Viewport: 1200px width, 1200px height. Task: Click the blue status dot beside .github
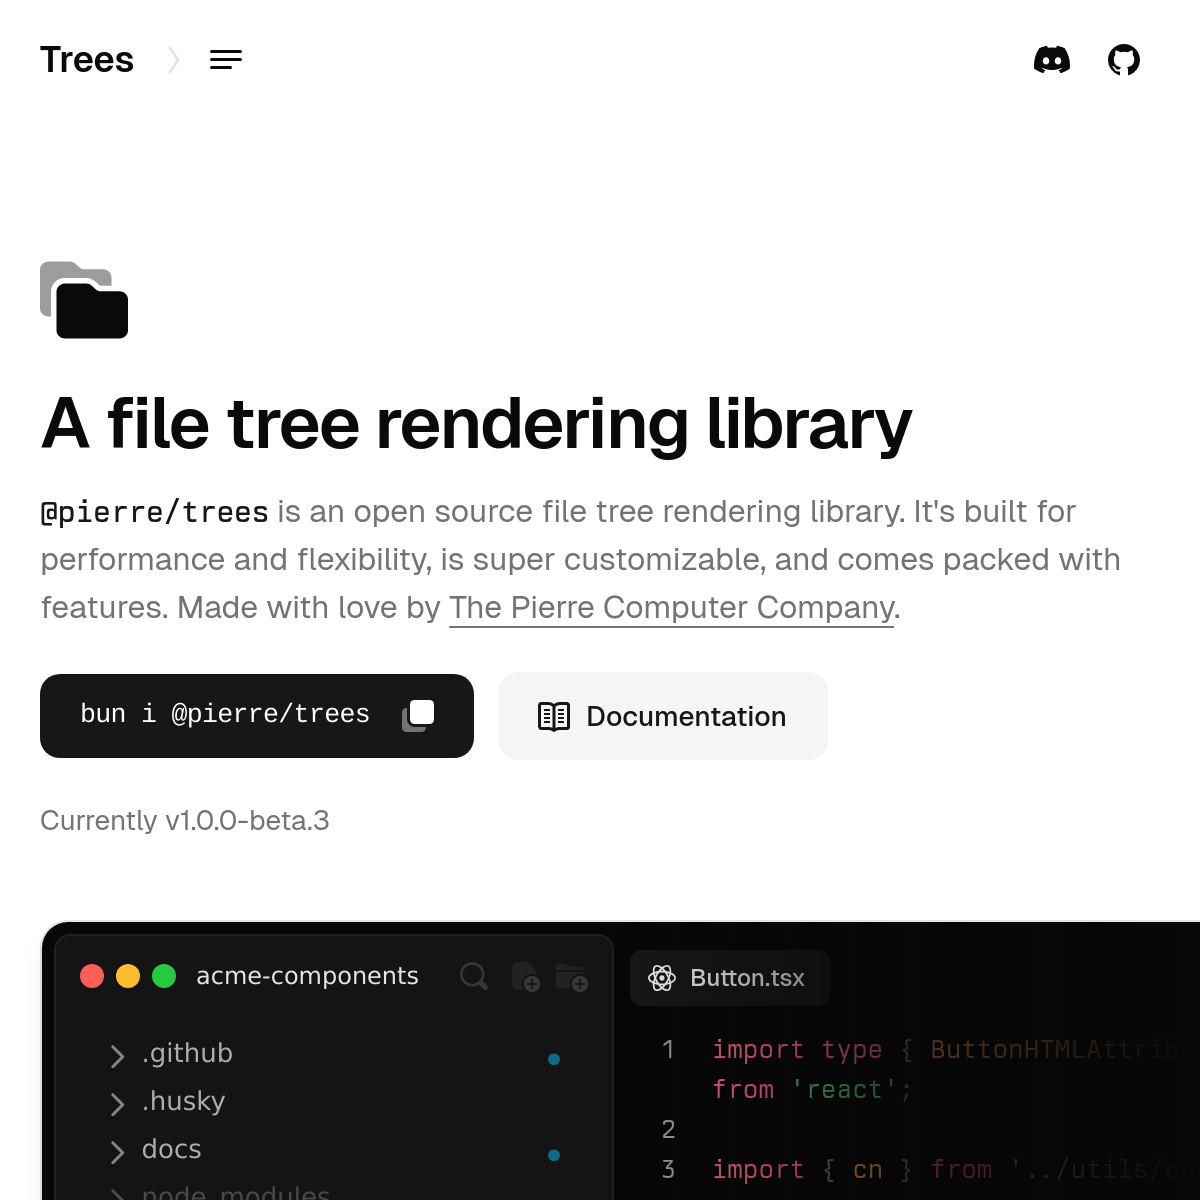pyautogui.click(x=554, y=1059)
